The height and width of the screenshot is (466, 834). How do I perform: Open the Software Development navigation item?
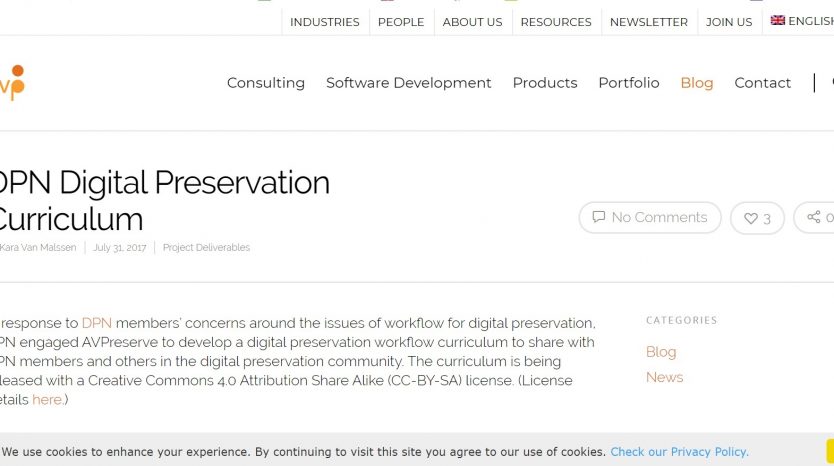(408, 83)
